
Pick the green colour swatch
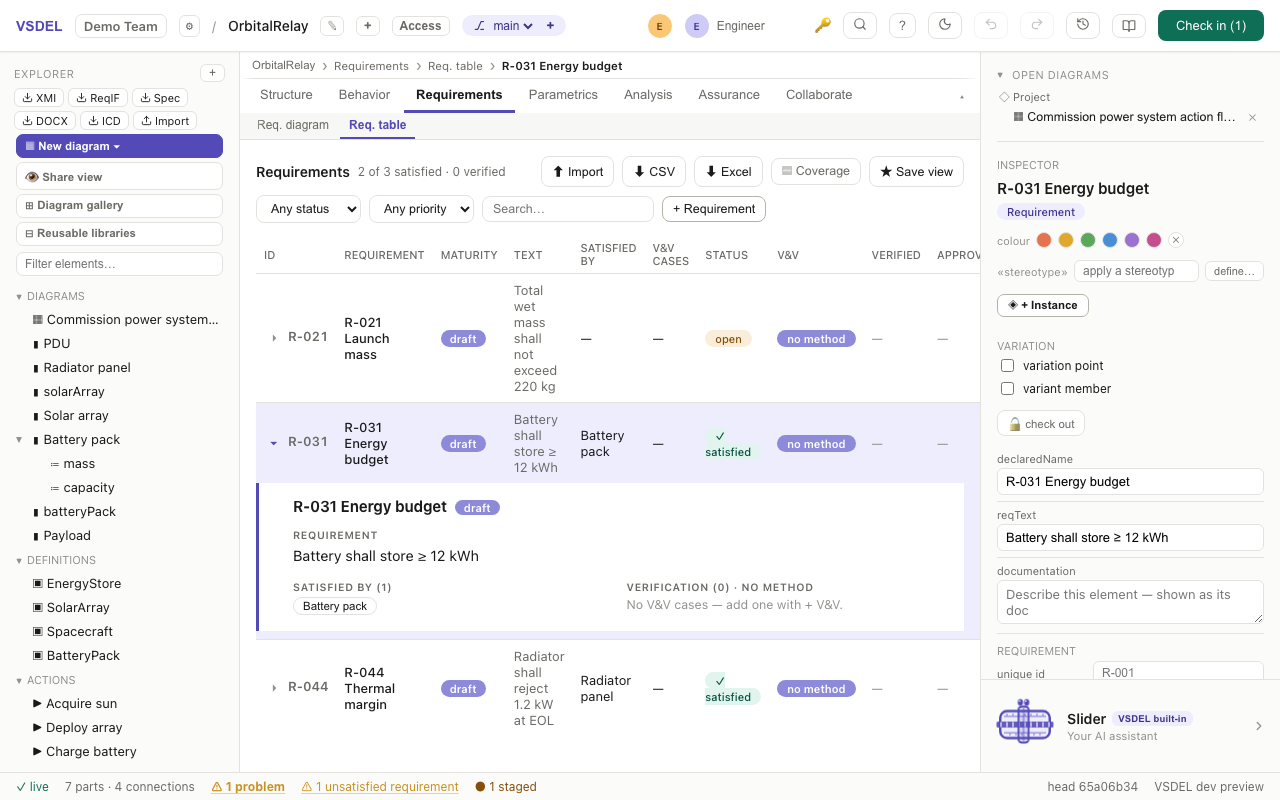pyautogui.click(x=1088, y=240)
